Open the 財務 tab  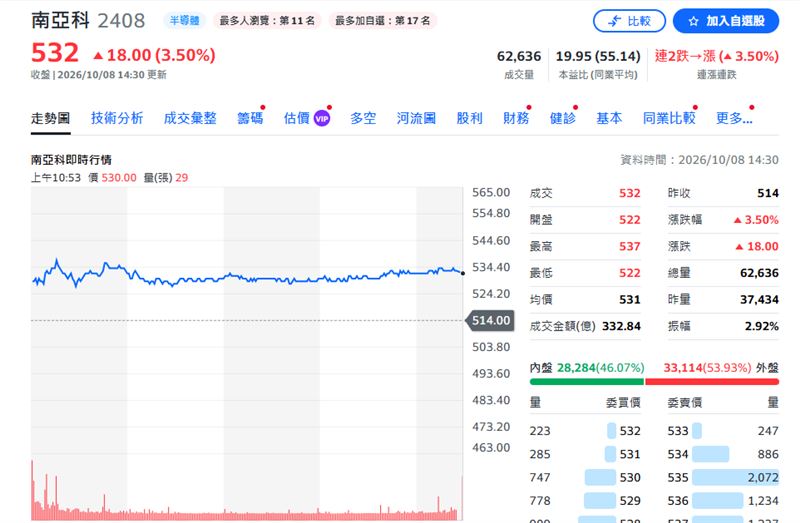[516, 118]
